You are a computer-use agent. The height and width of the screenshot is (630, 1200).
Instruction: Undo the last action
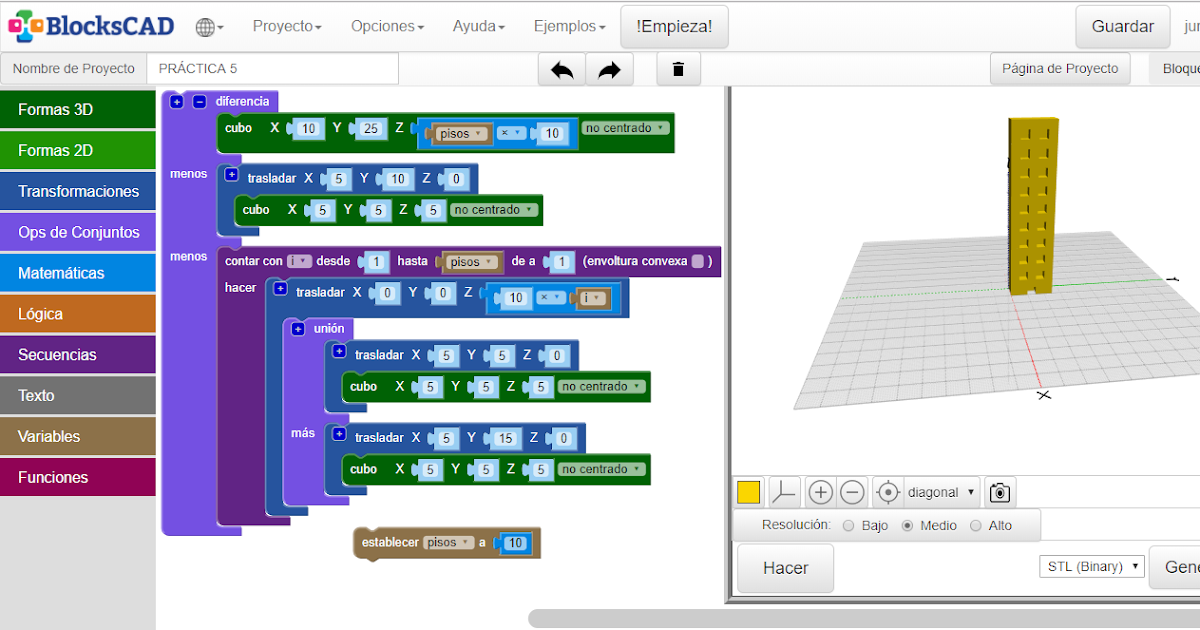pos(561,68)
